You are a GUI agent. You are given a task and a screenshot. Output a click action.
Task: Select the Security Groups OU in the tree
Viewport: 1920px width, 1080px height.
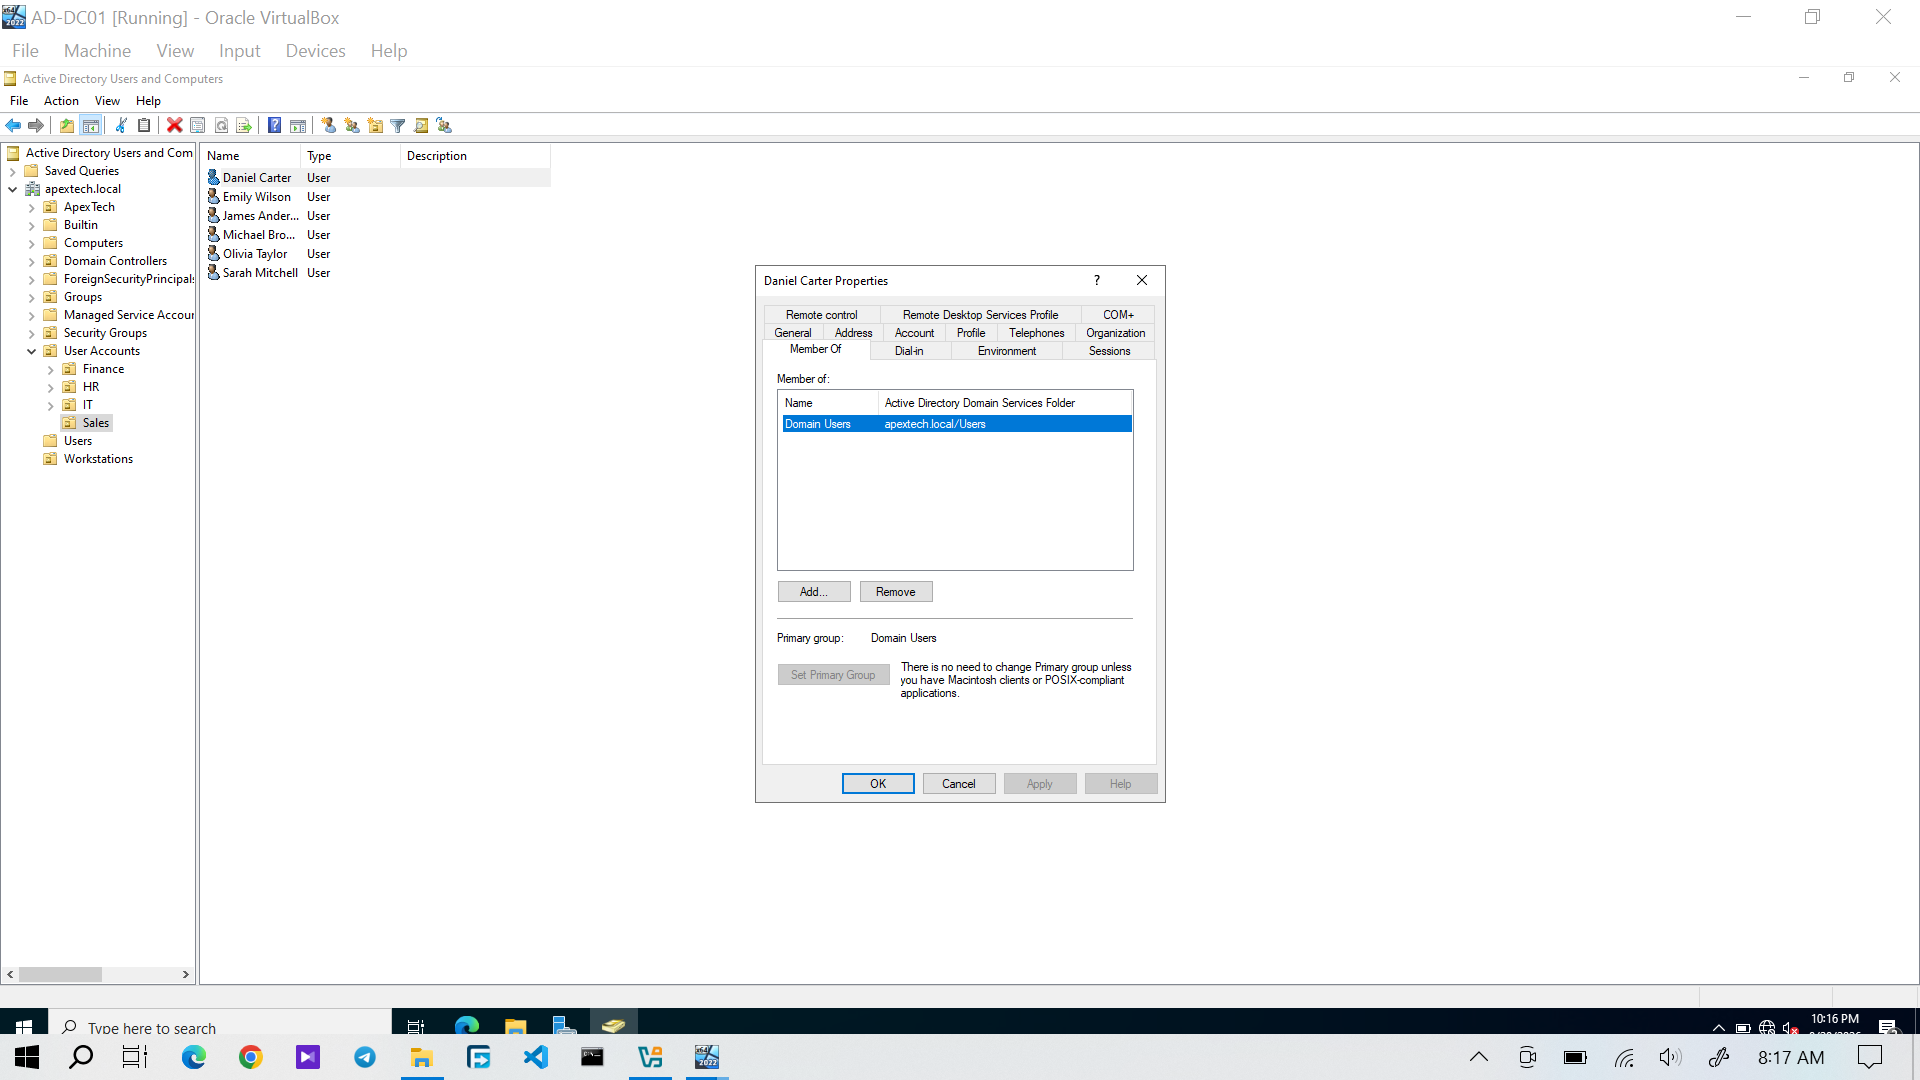click(105, 333)
